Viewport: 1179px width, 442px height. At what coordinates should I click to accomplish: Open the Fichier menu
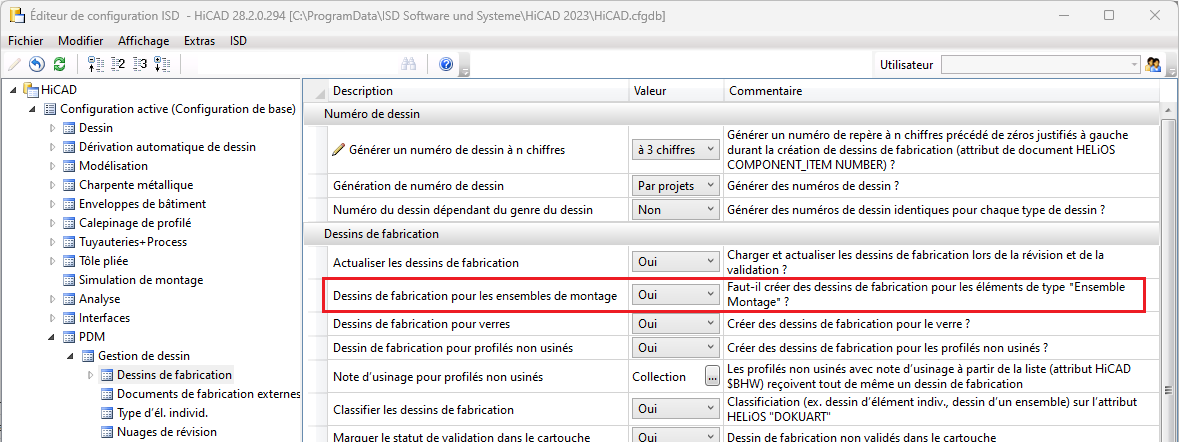(26, 41)
